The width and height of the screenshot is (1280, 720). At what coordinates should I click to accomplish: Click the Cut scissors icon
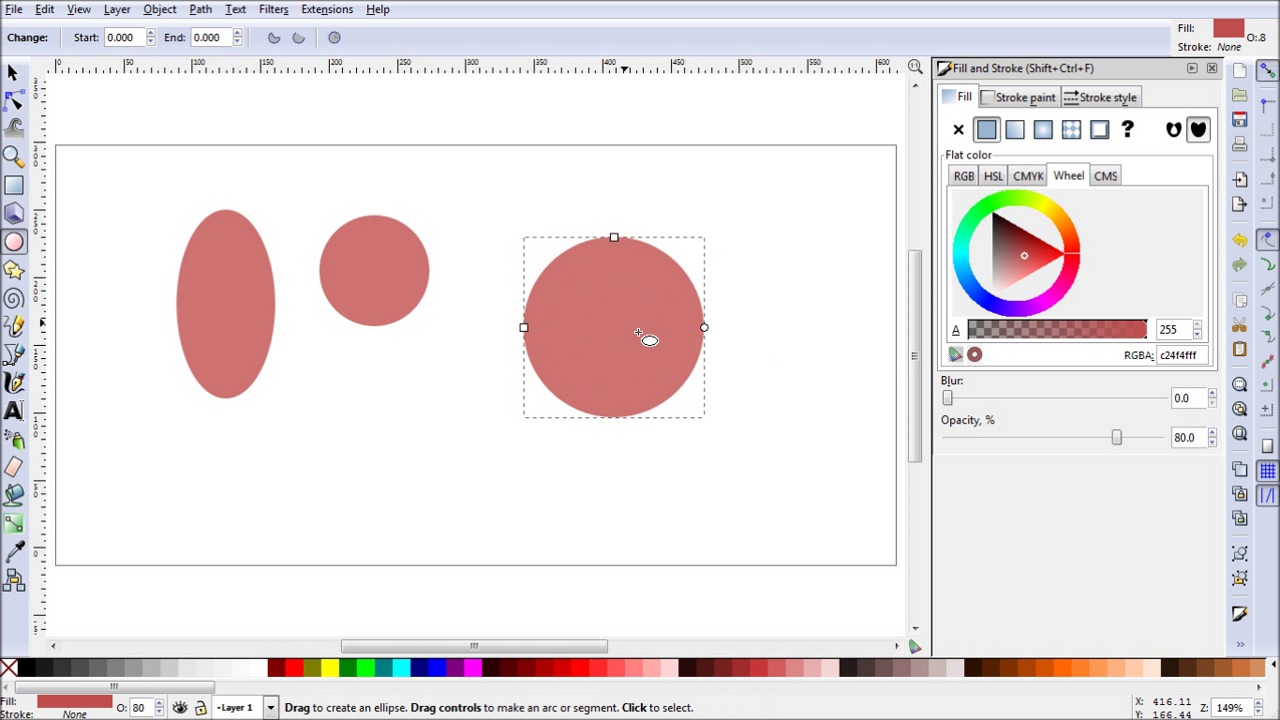tap(1240, 325)
